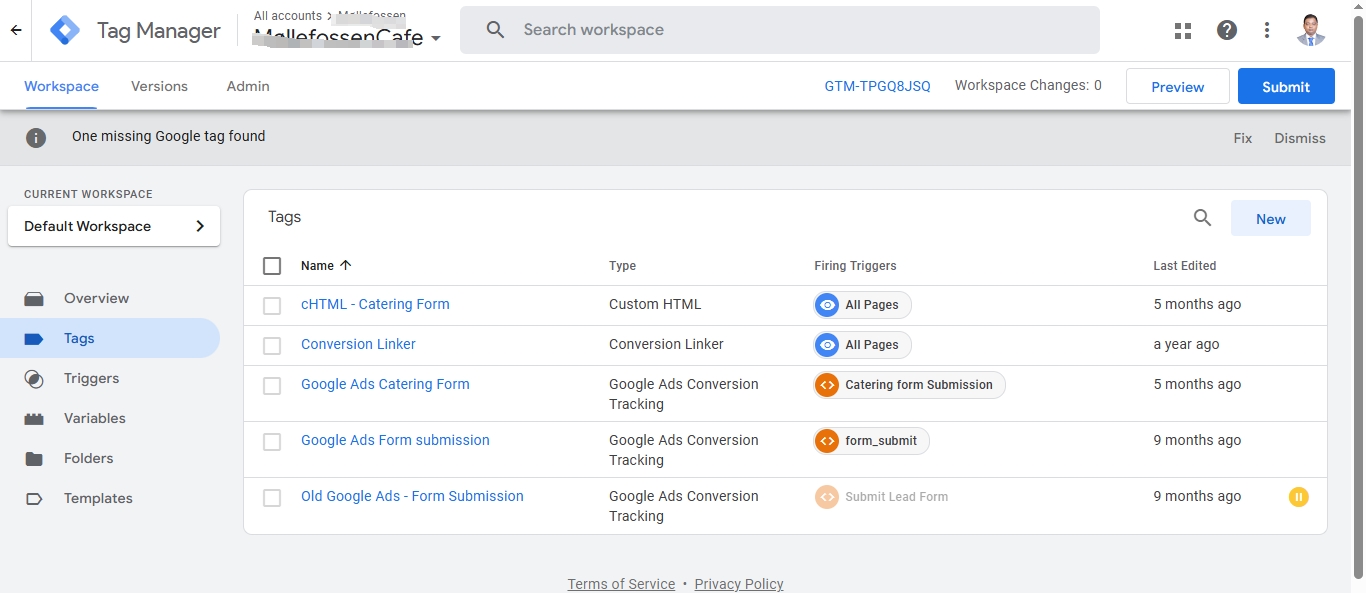Check the Conversion Linker row checkbox

272,345
